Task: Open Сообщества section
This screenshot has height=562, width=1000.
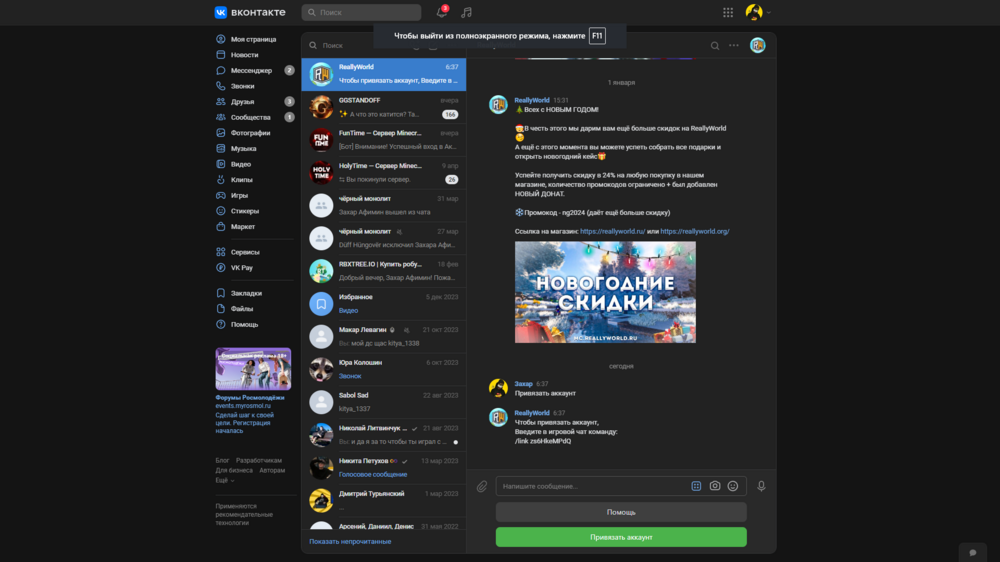Action: click(x=251, y=117)
